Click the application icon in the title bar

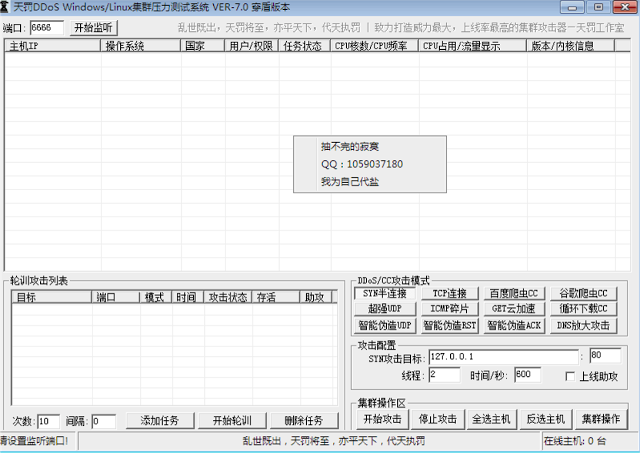tap(4, 7)
